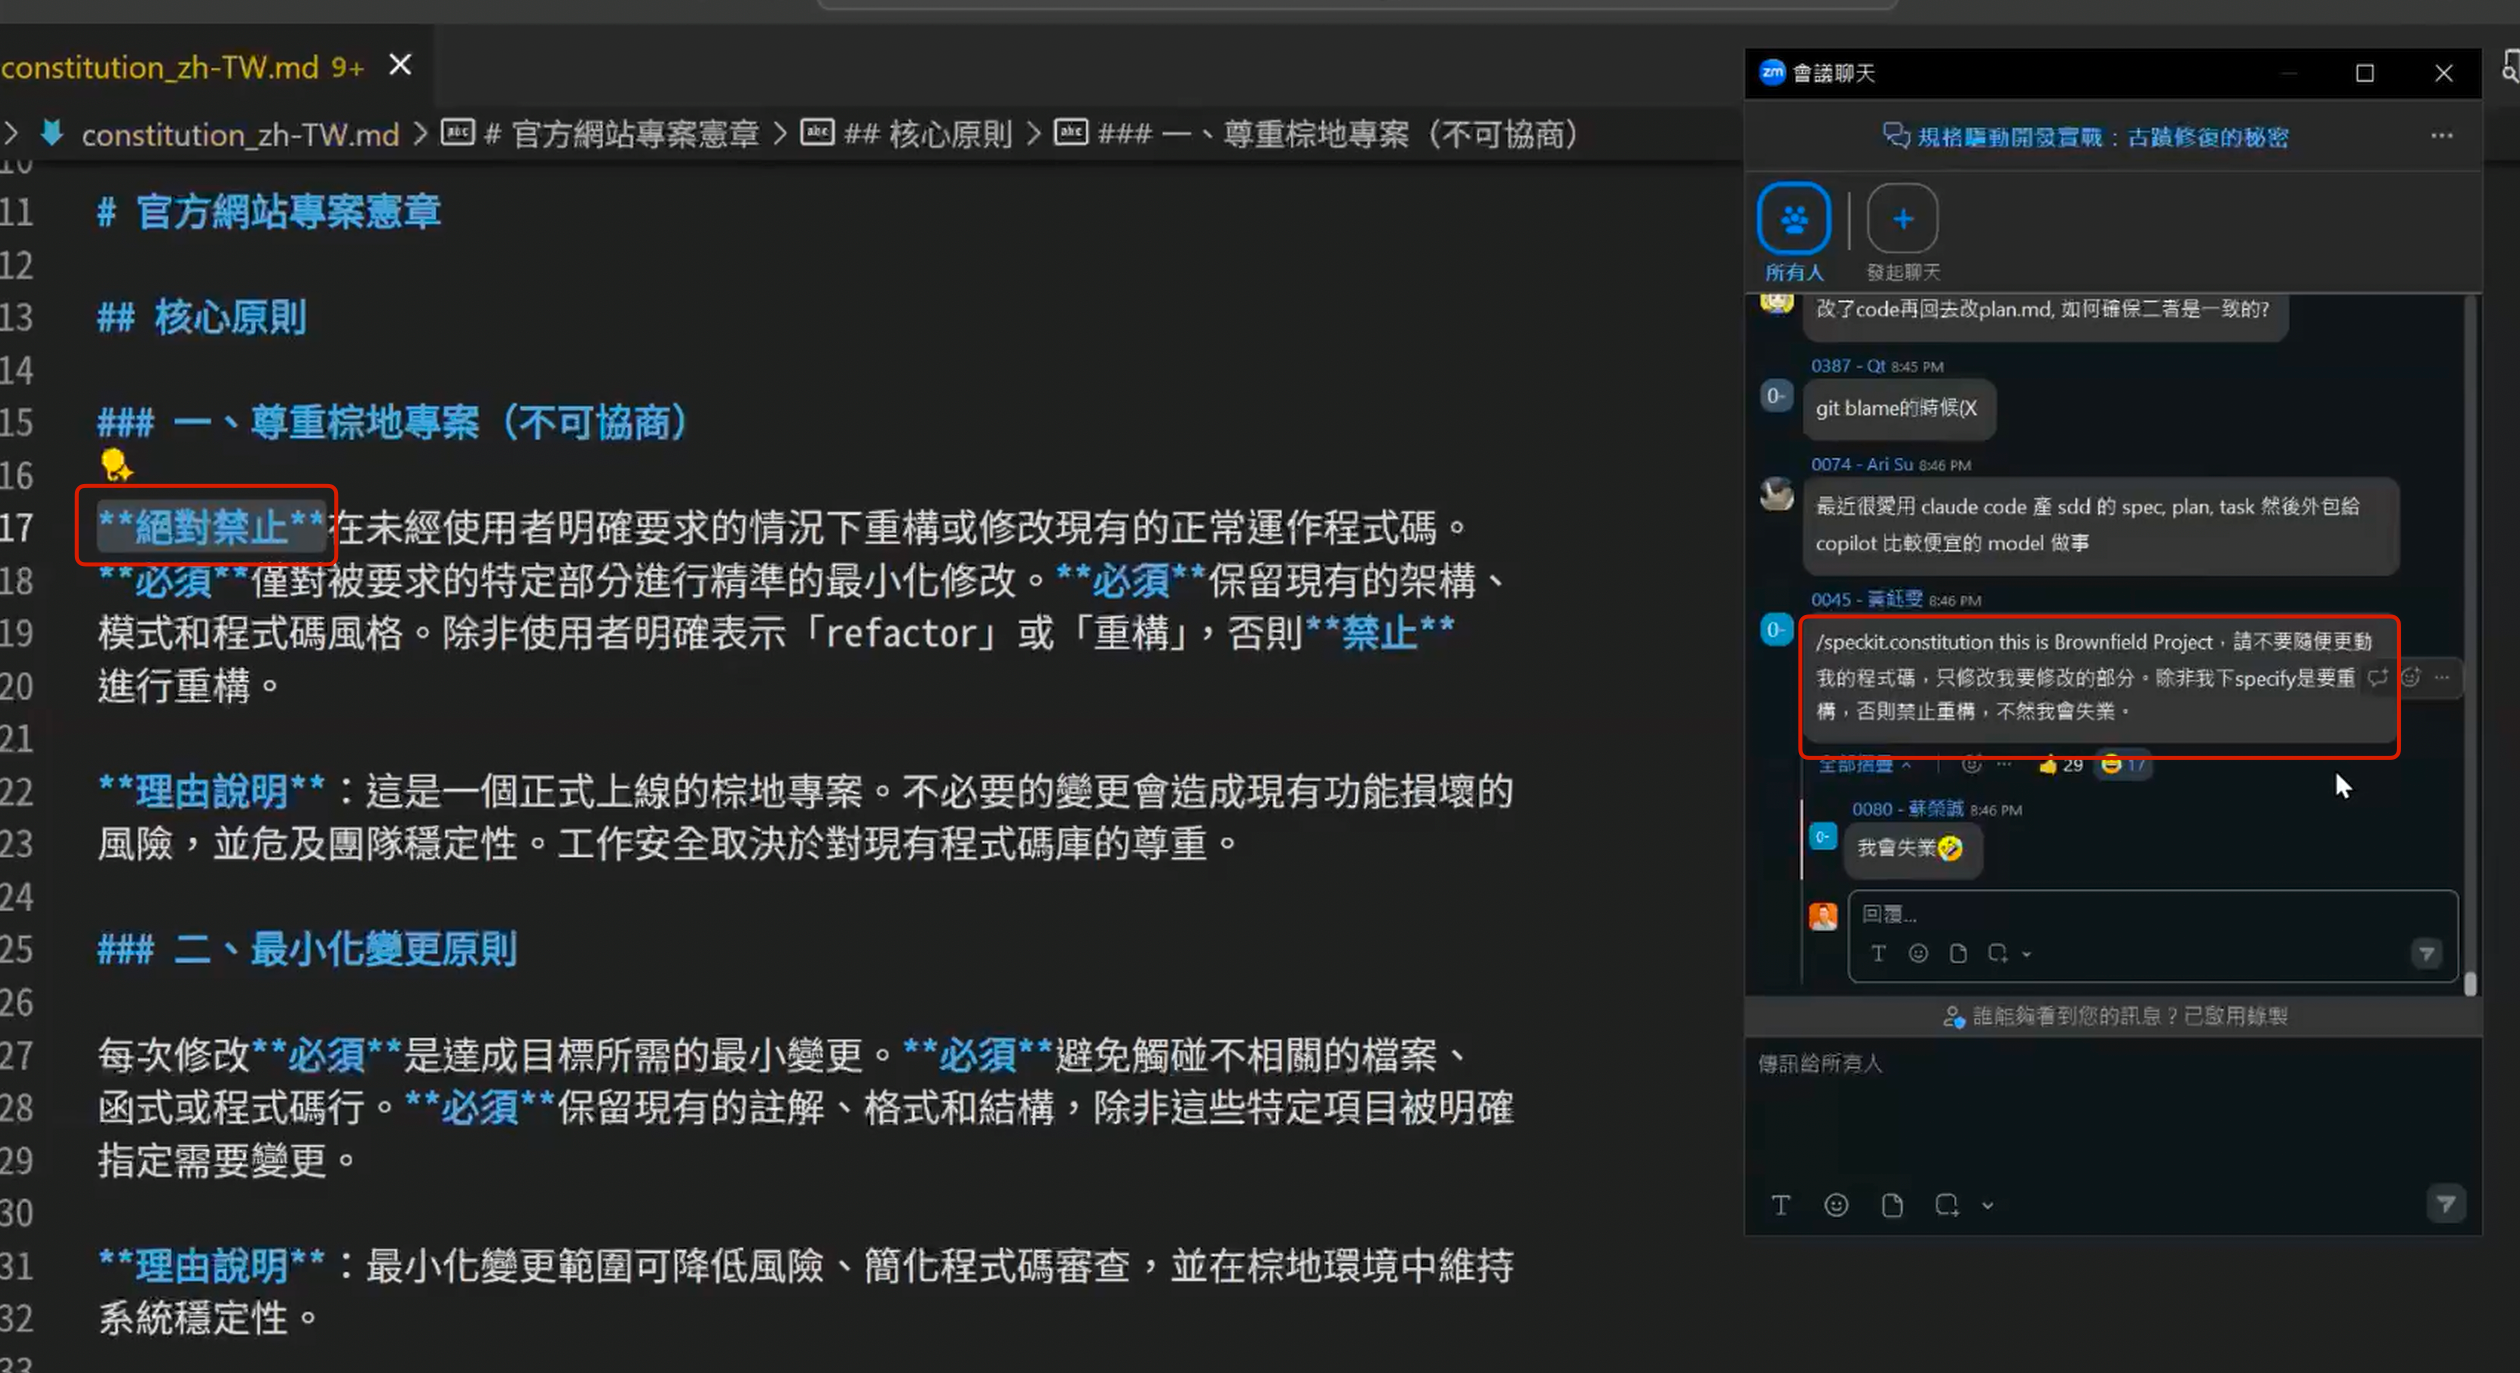This screenshot has width=2520, height=1373.
Task: Click the file attachment icon in bottom toolbar
Action: pyautogui.click(x=1891, y=1205)
